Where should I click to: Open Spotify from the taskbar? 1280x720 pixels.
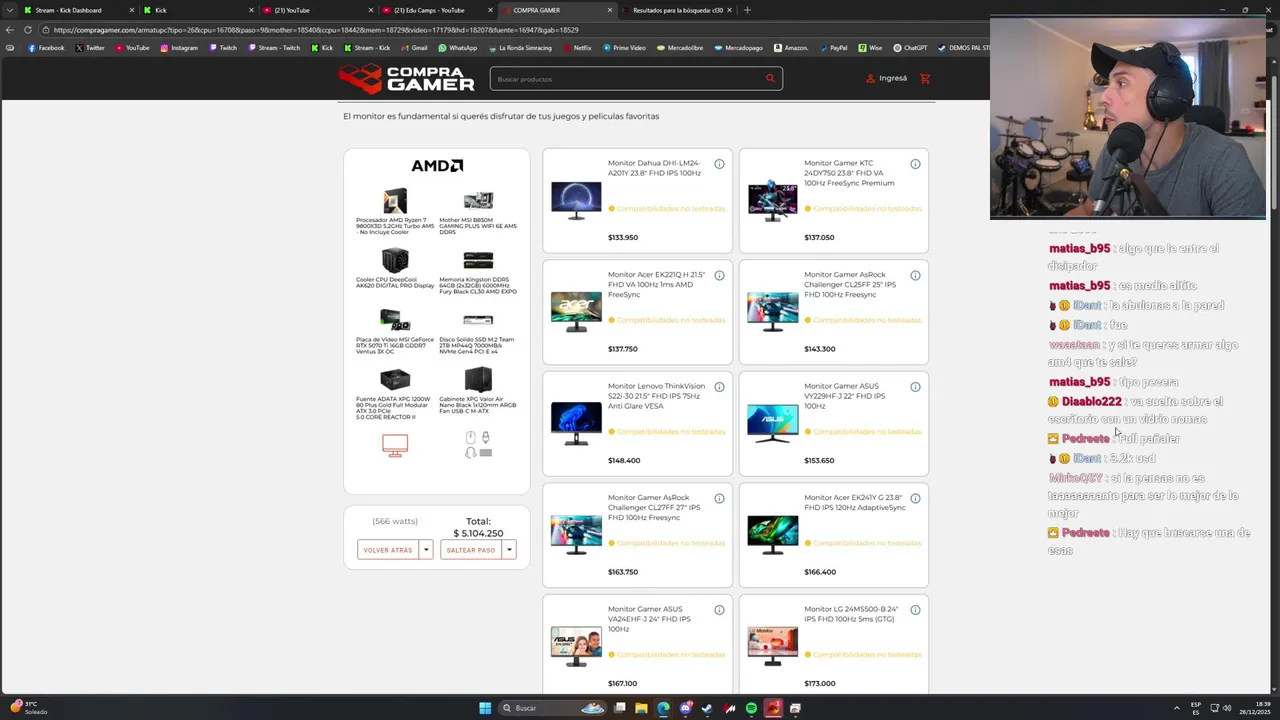pyautogui.click(x=751, y=708)
